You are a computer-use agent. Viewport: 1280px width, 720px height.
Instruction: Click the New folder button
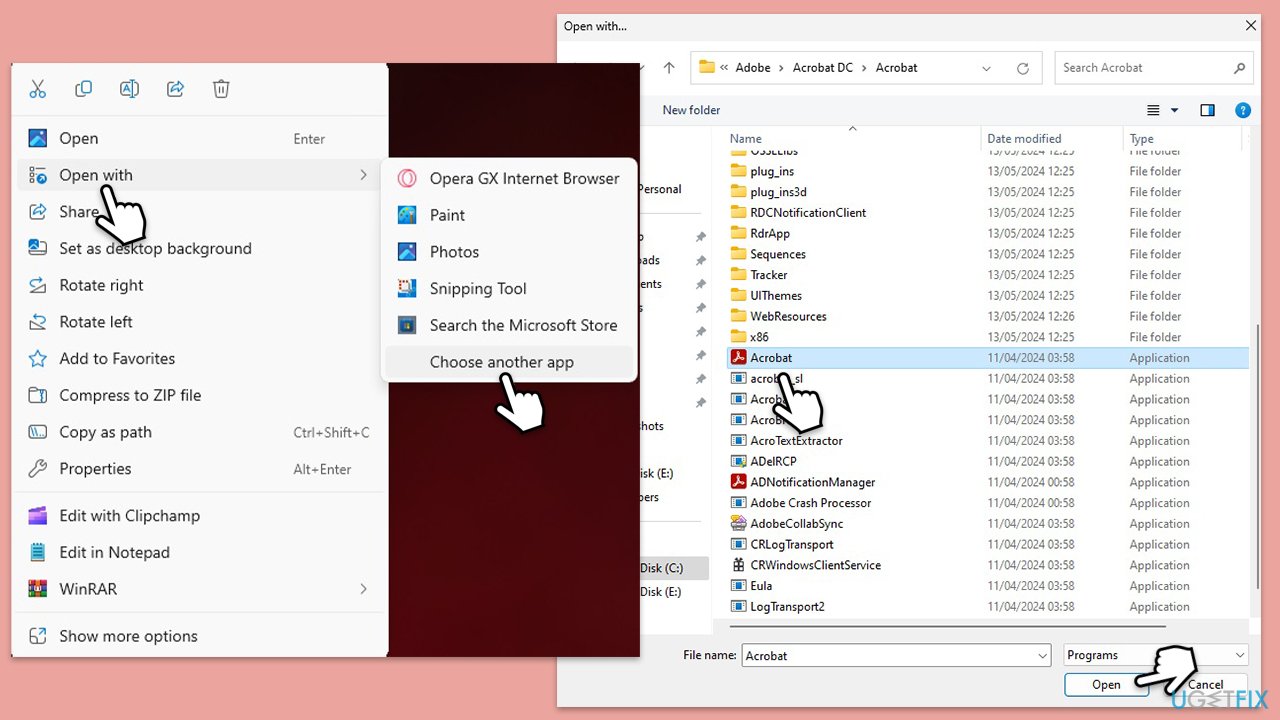[x=691, y=110]
